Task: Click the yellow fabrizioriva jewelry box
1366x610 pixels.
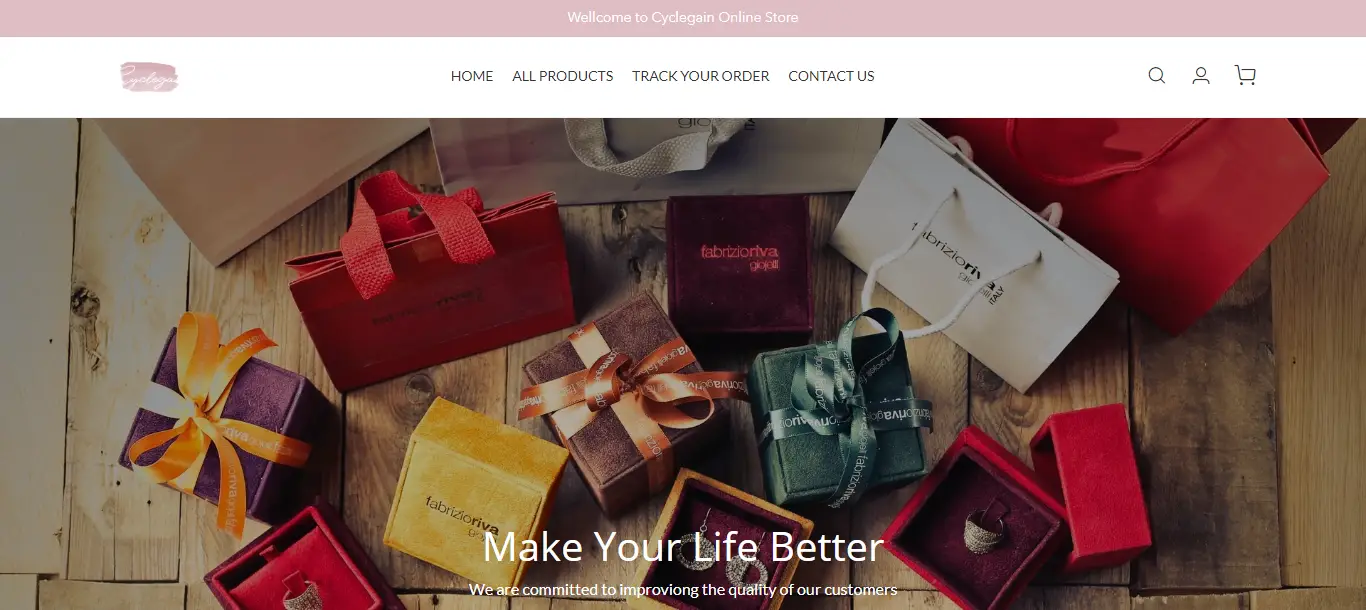Action: (475, 488)
